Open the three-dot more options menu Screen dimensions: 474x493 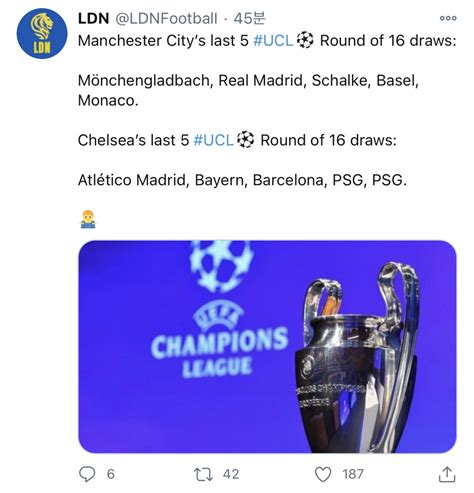pos(448,18)
